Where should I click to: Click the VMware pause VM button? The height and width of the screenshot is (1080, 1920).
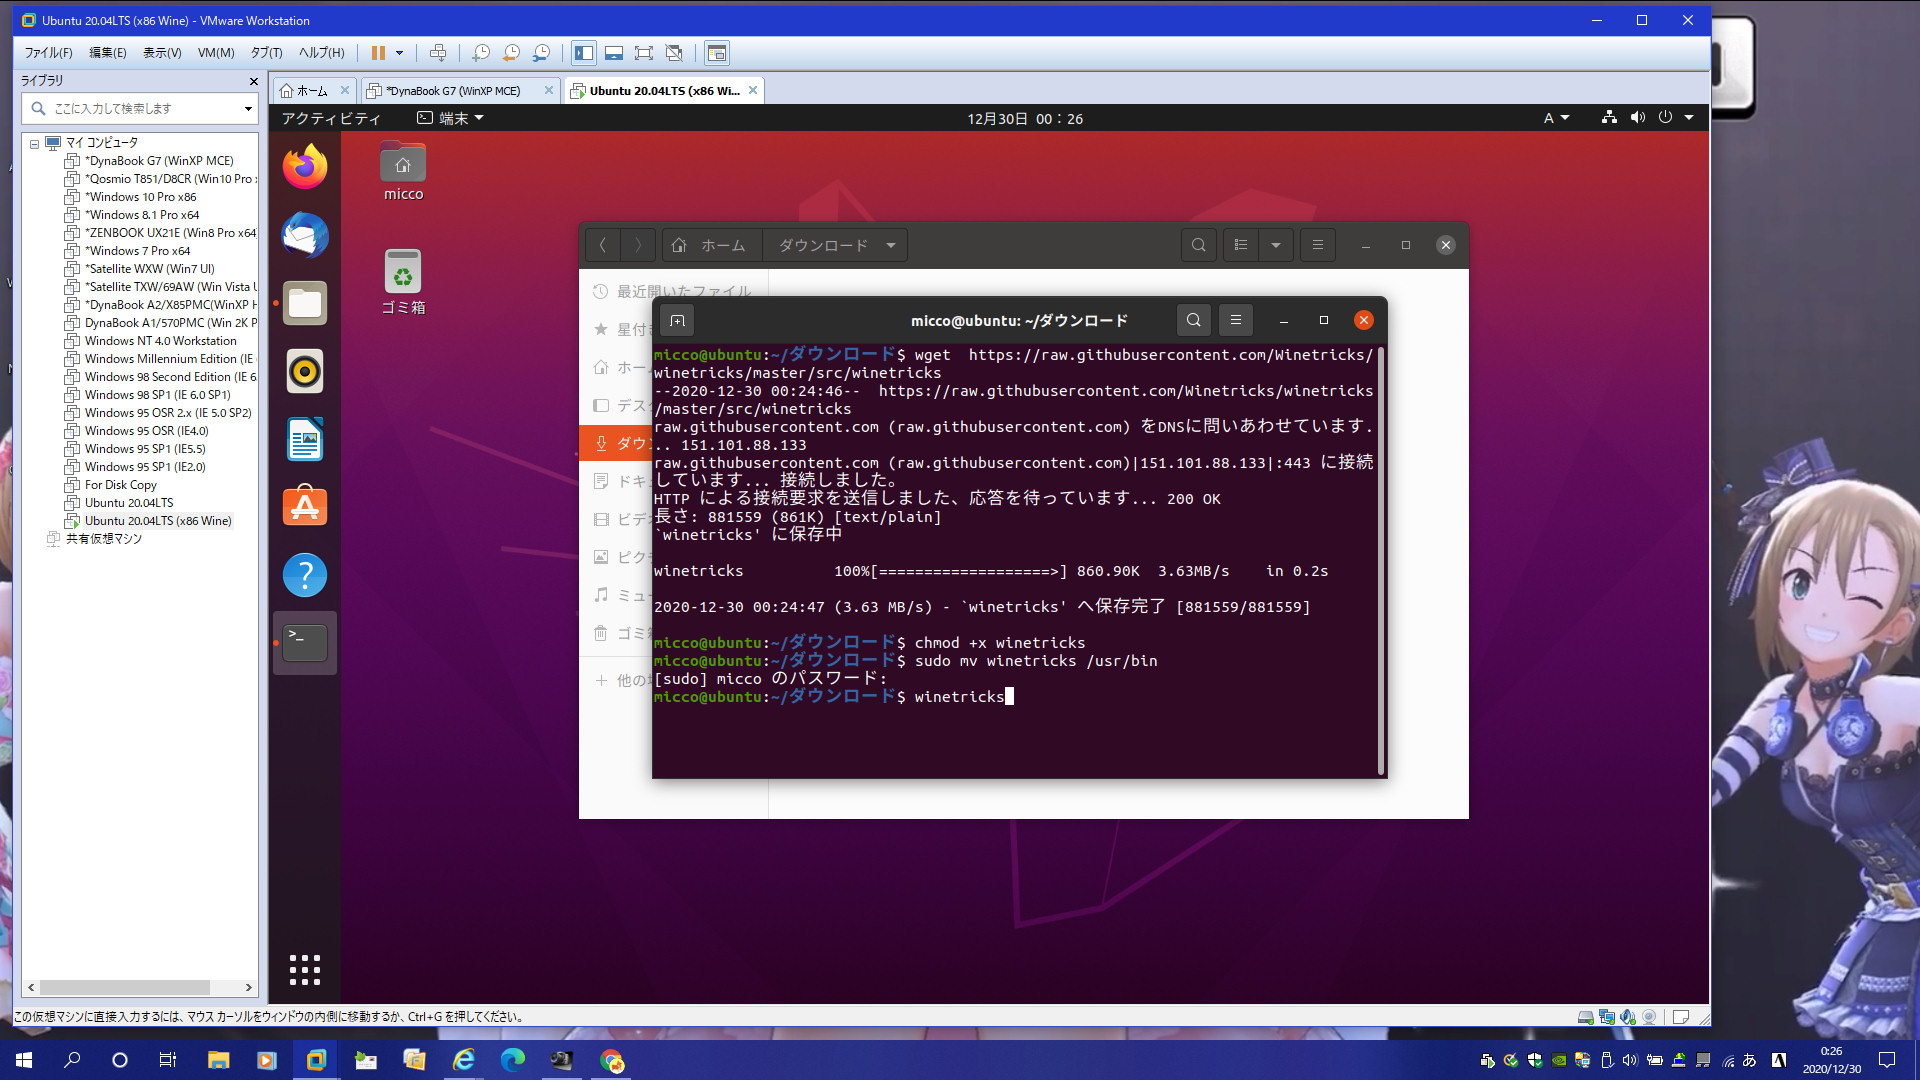[378, 53]
